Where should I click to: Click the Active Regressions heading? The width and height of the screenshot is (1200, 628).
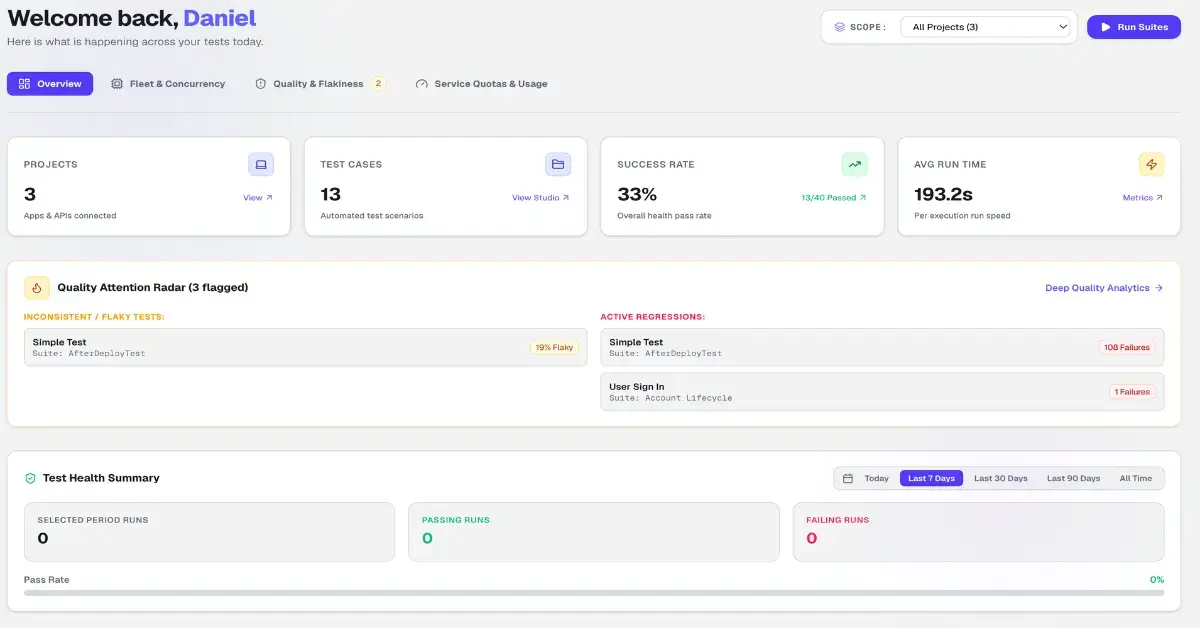point(653,317)
